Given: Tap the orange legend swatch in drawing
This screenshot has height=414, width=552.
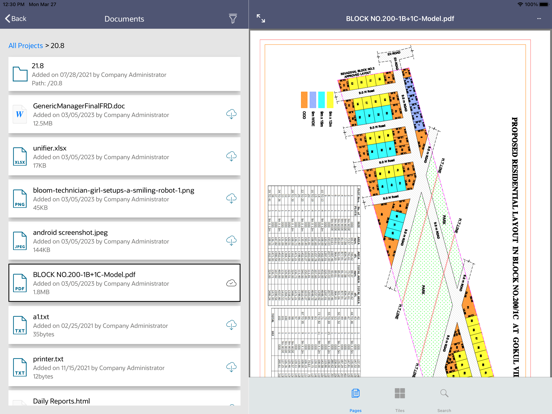Looking at the screenshot, I should click(304, 100).
